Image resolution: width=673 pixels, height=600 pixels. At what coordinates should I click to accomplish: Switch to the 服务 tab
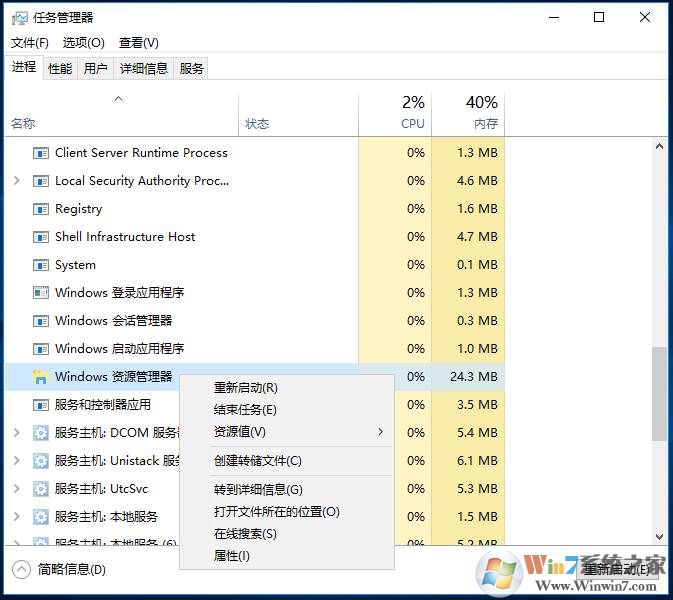191,68
